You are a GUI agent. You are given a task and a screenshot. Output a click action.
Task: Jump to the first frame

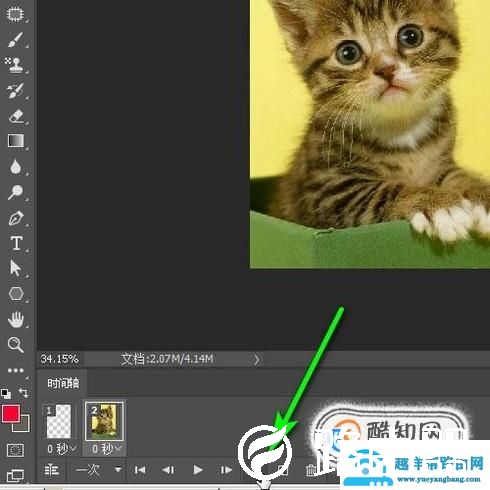[140, 470]
